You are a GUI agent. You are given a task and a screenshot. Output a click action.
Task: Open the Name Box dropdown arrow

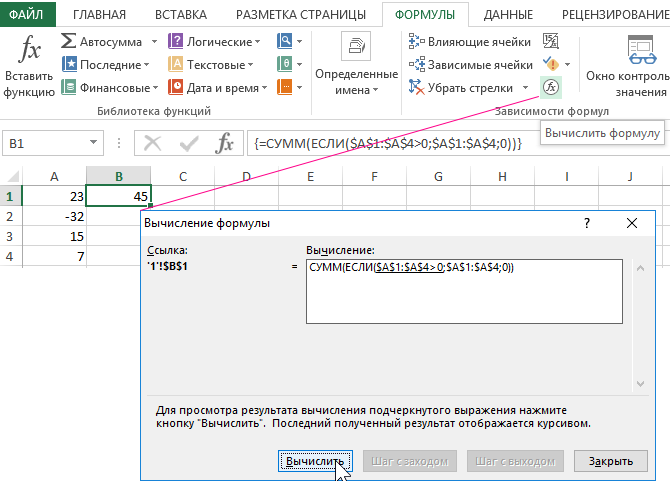click(93, 143)
